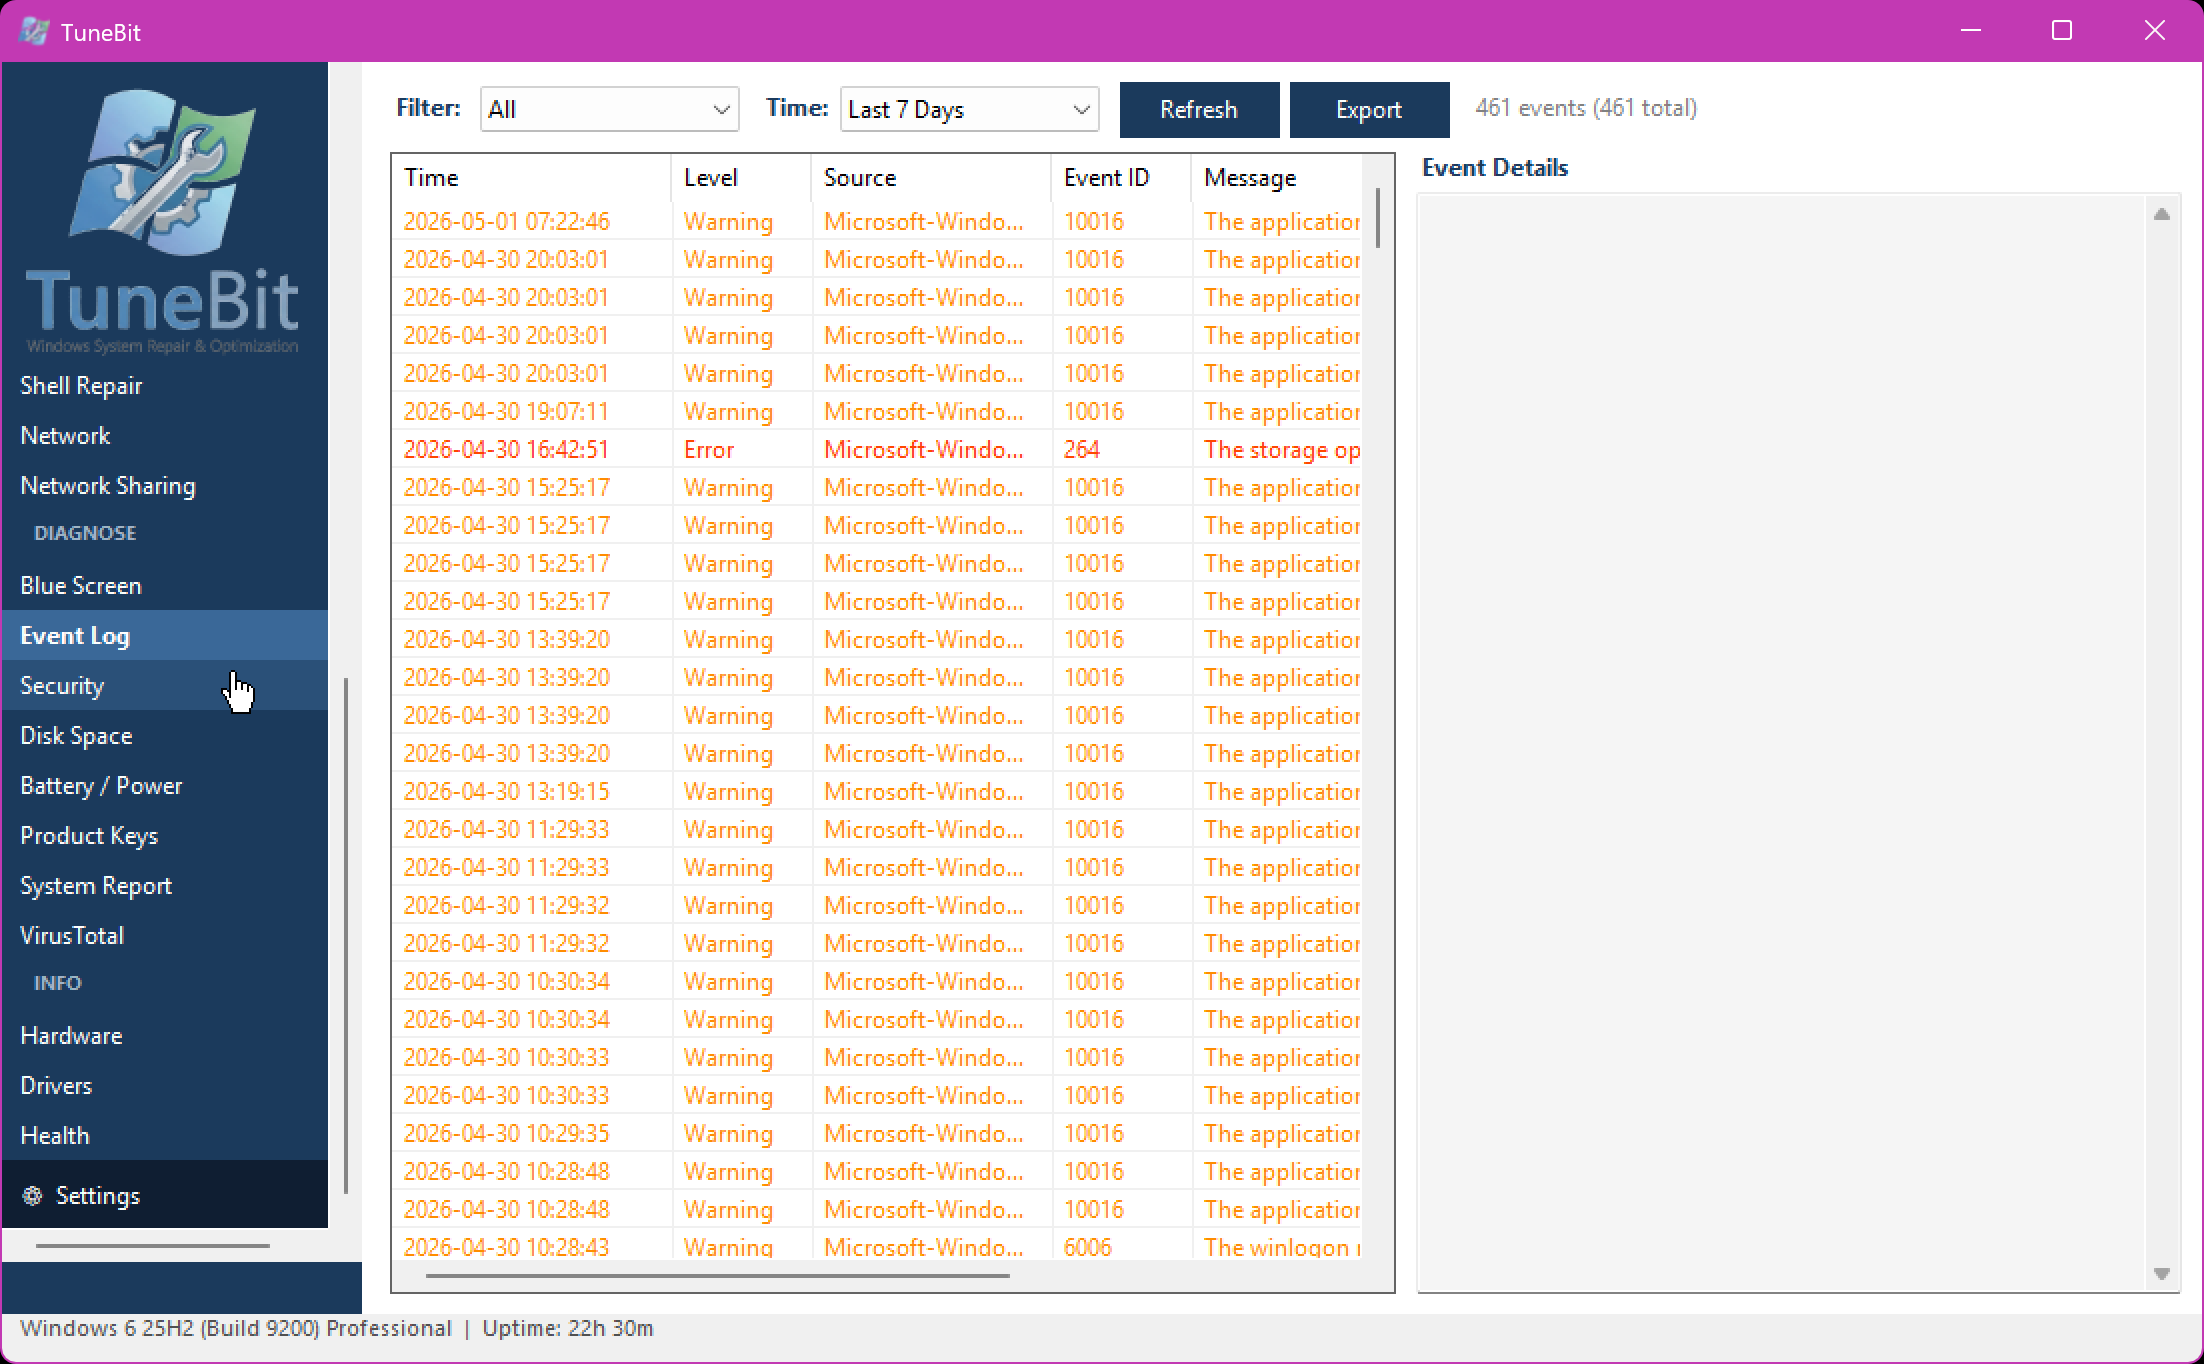Select event row 2026-04-30 10:28:43
This screenshot has width=2204, height=1364.
click(x=877, y=1246)
